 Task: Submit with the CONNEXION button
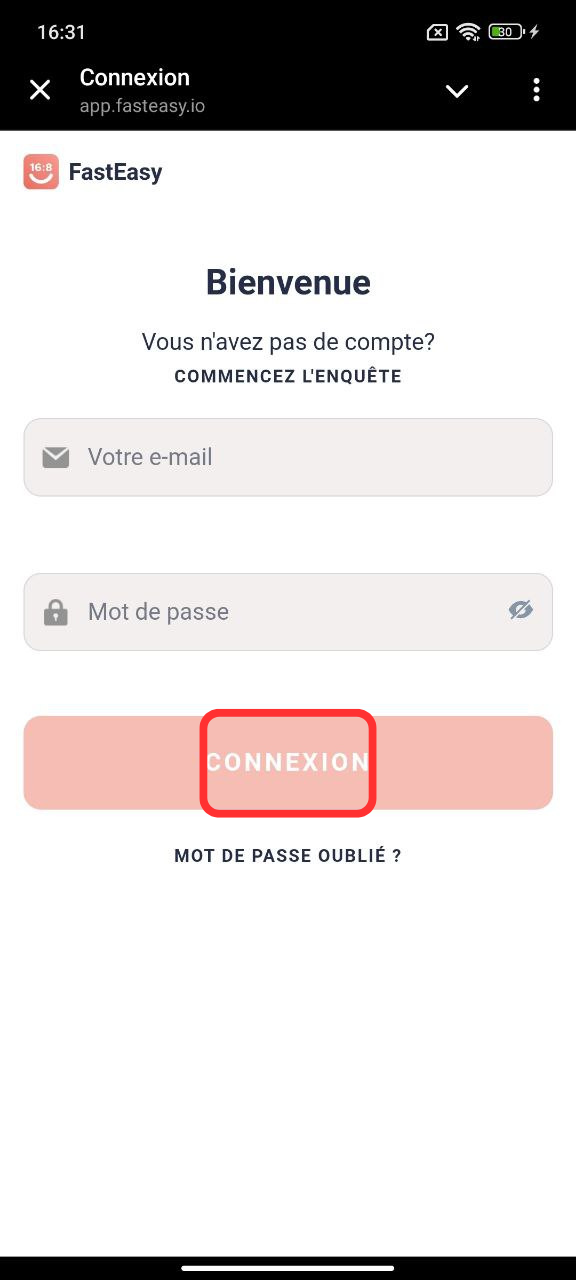[288, 762]
